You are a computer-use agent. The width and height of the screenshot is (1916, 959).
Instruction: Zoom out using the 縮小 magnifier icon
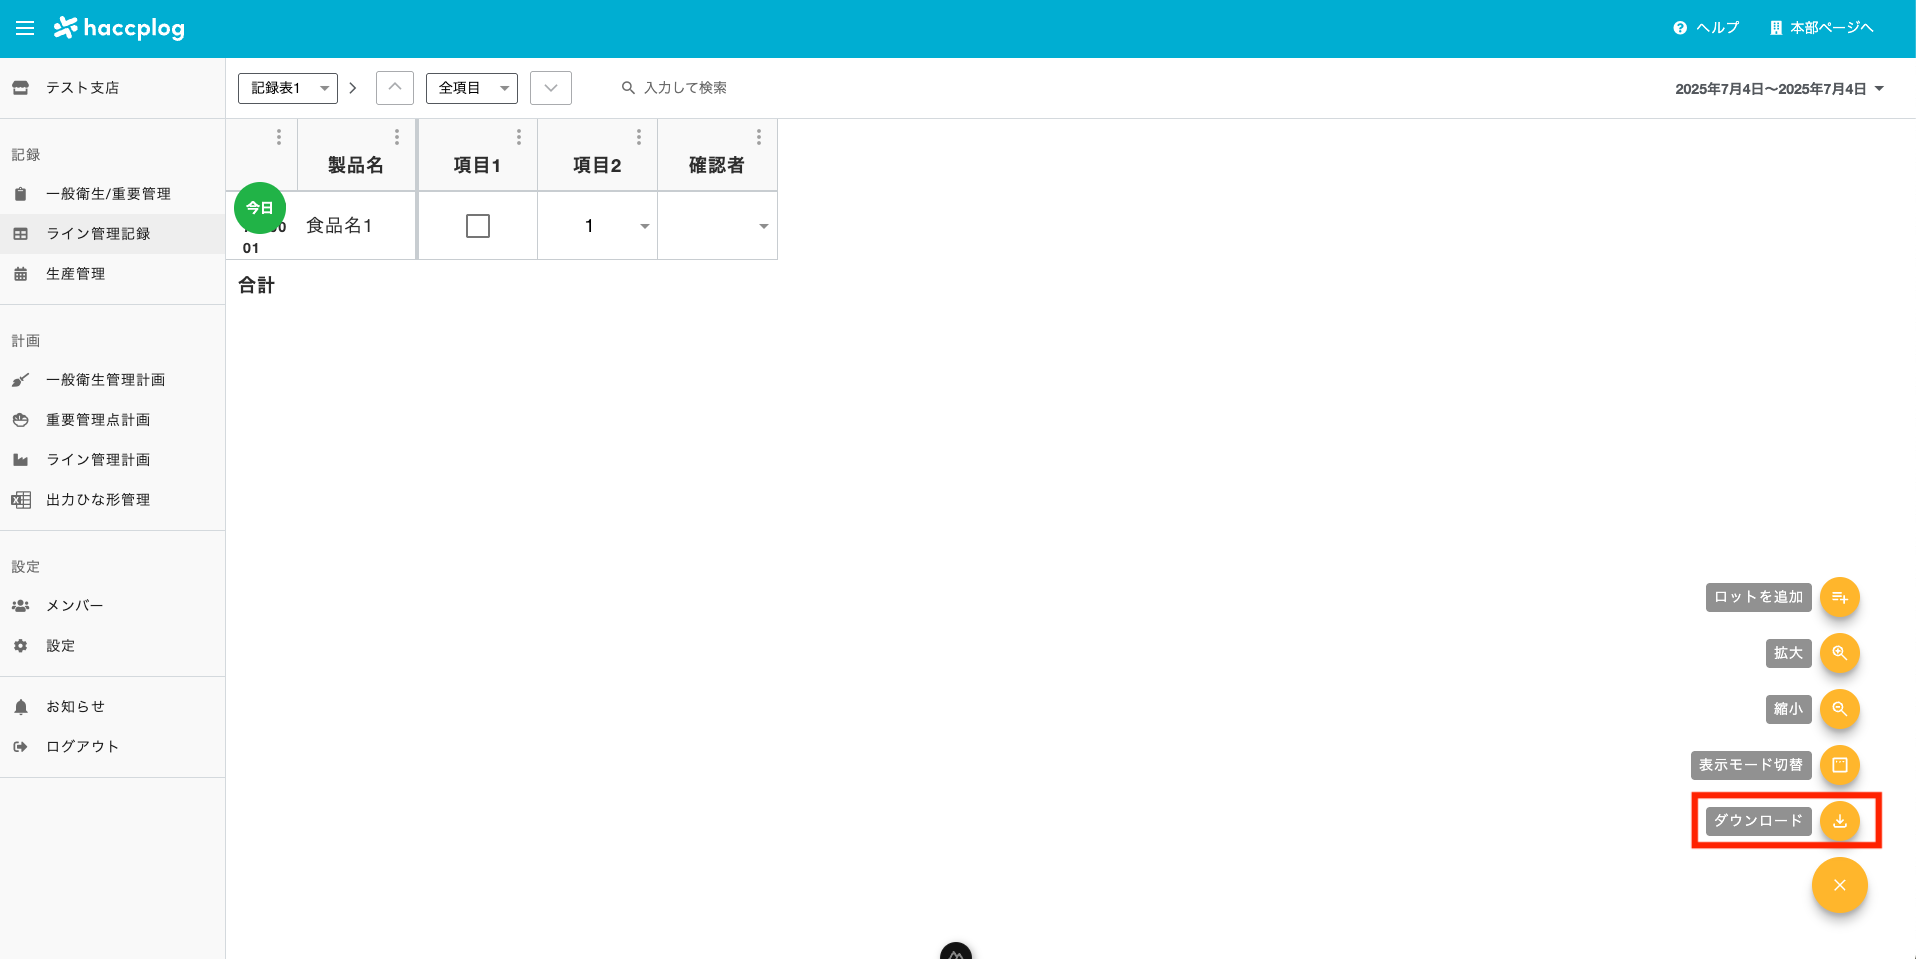coord(1839,709)
